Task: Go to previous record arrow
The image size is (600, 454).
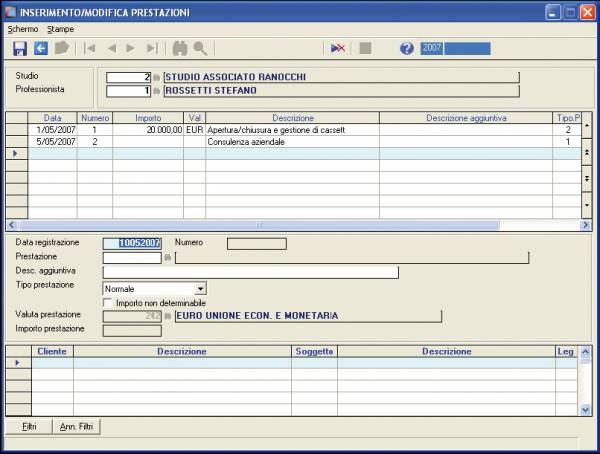Action: (112, 48)
